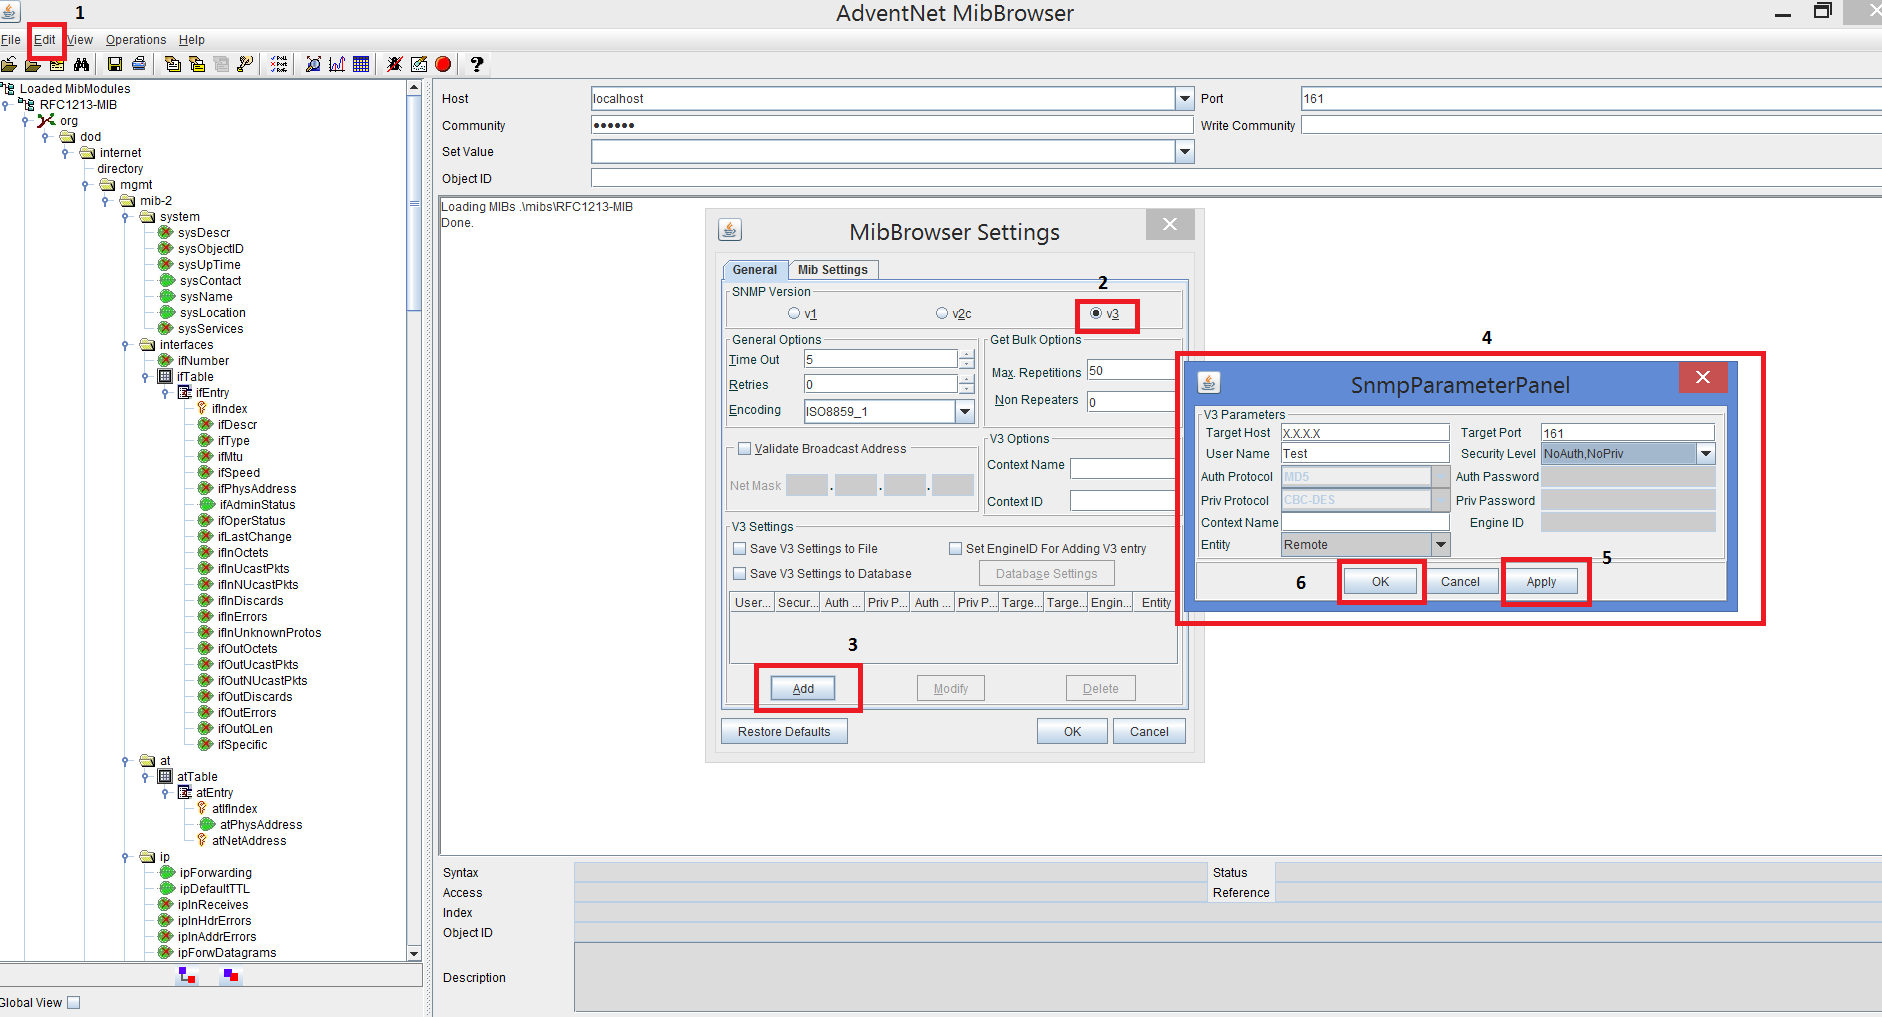Click the entry icon beside ifEntry
Screen dimensions: 1882x1017
(x=185, y=393)
